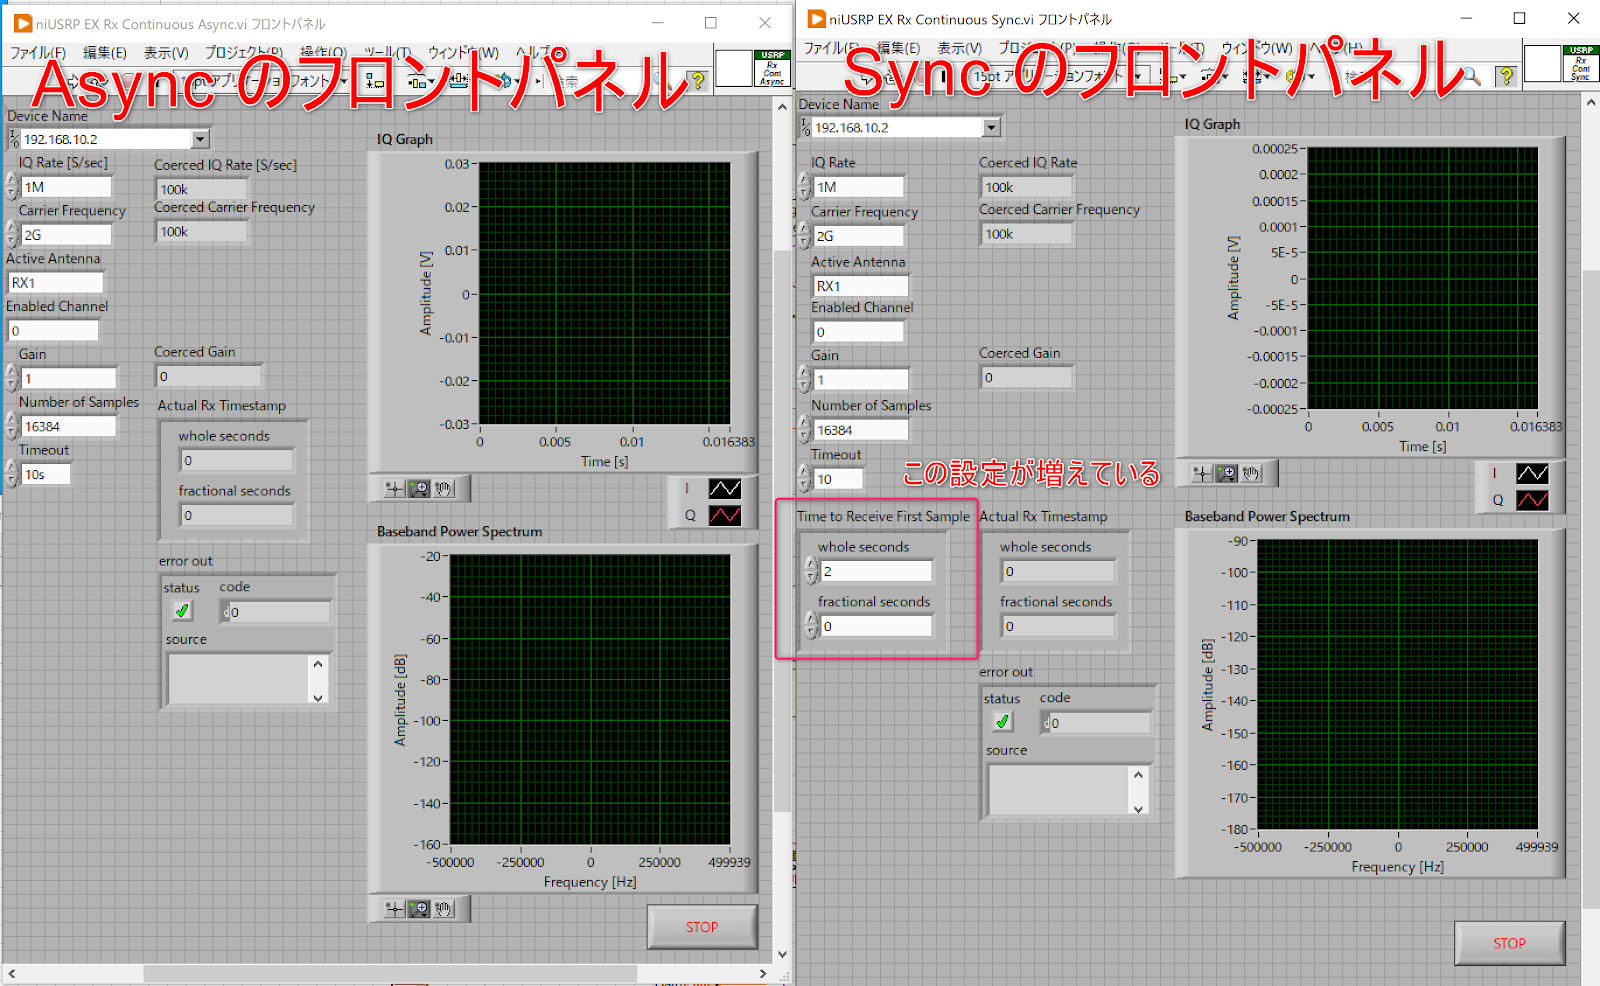The height and width of the screenshot is (986, 1600).
Task: Open 編集(E) menu in Sync window
Action: click(x=898, y=48)
